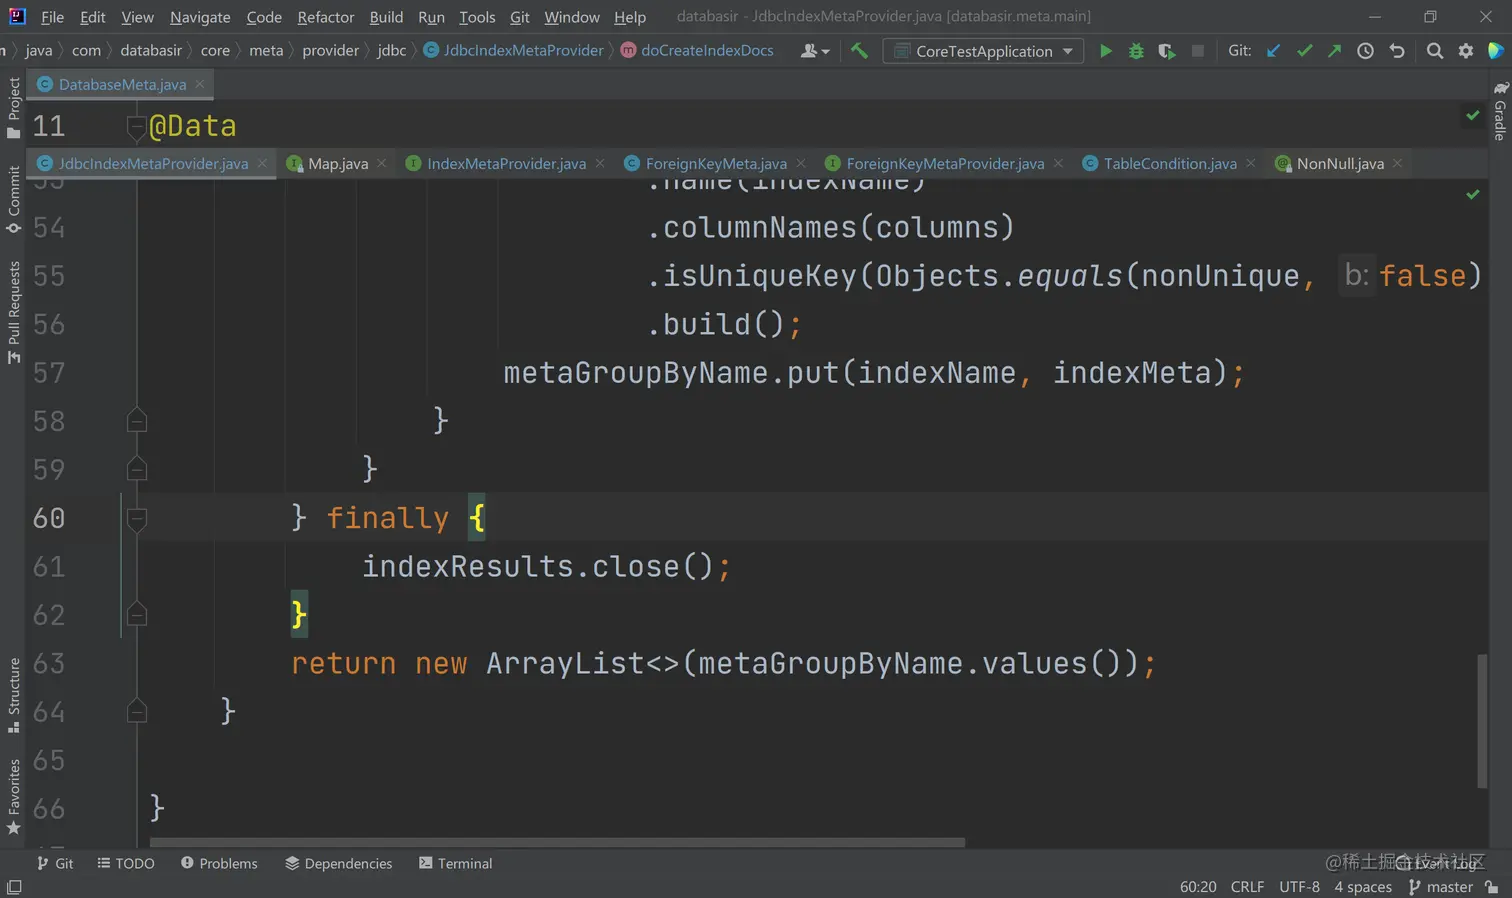Viewport: 1512px width, 898px height.
Task: Open TODO tool window
Action: pos(126,863)
